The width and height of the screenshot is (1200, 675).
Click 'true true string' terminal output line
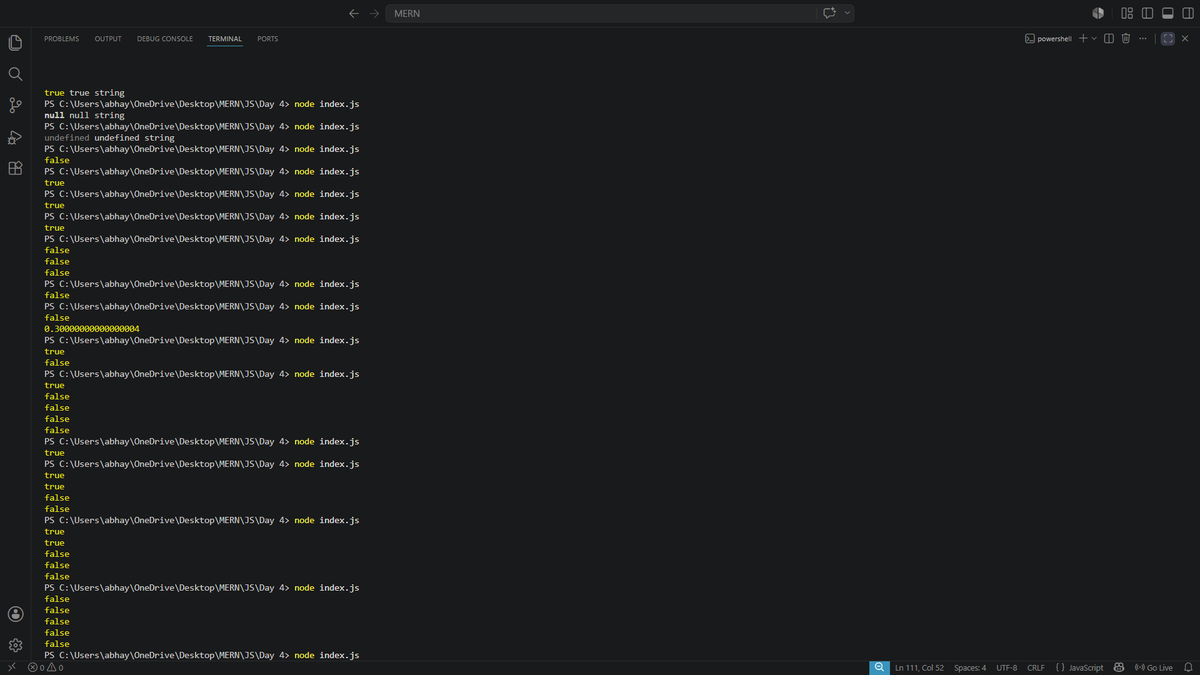84,93
